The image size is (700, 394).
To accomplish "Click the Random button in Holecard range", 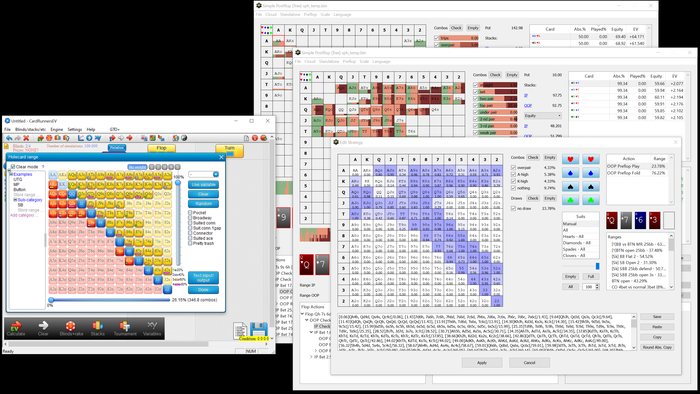I will click(x=203, y=203).
